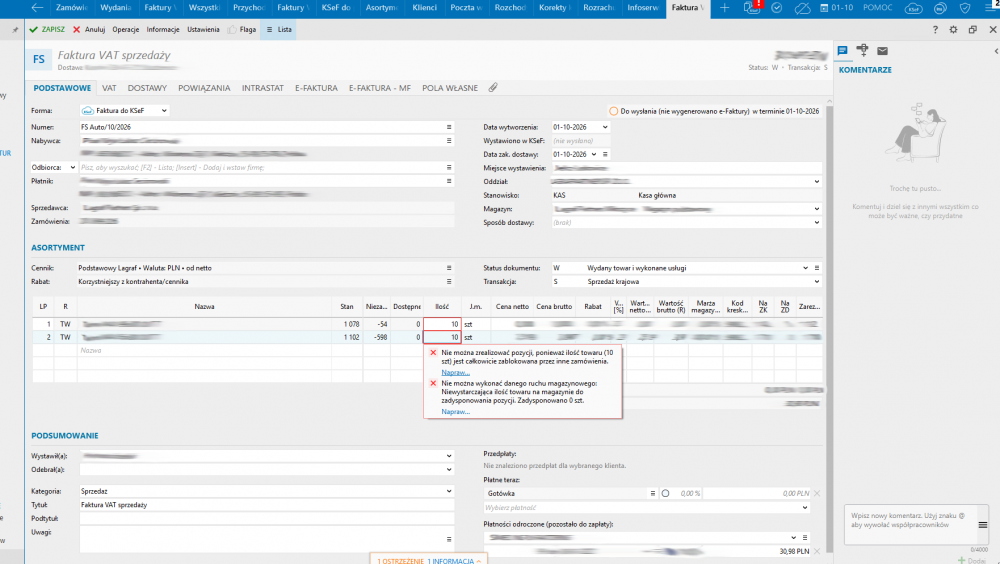
Task: Open the Komentarze comments panel icon
Action: (842, 50)
